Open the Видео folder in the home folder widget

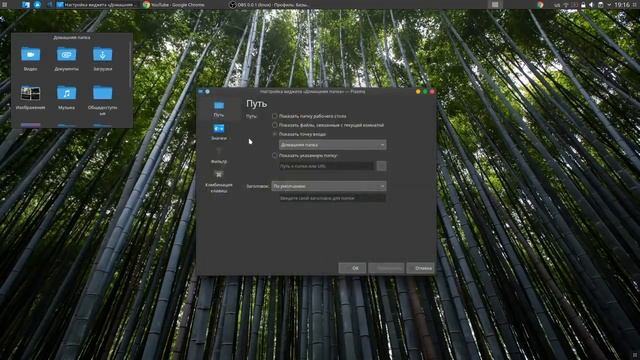click(31, 59)
